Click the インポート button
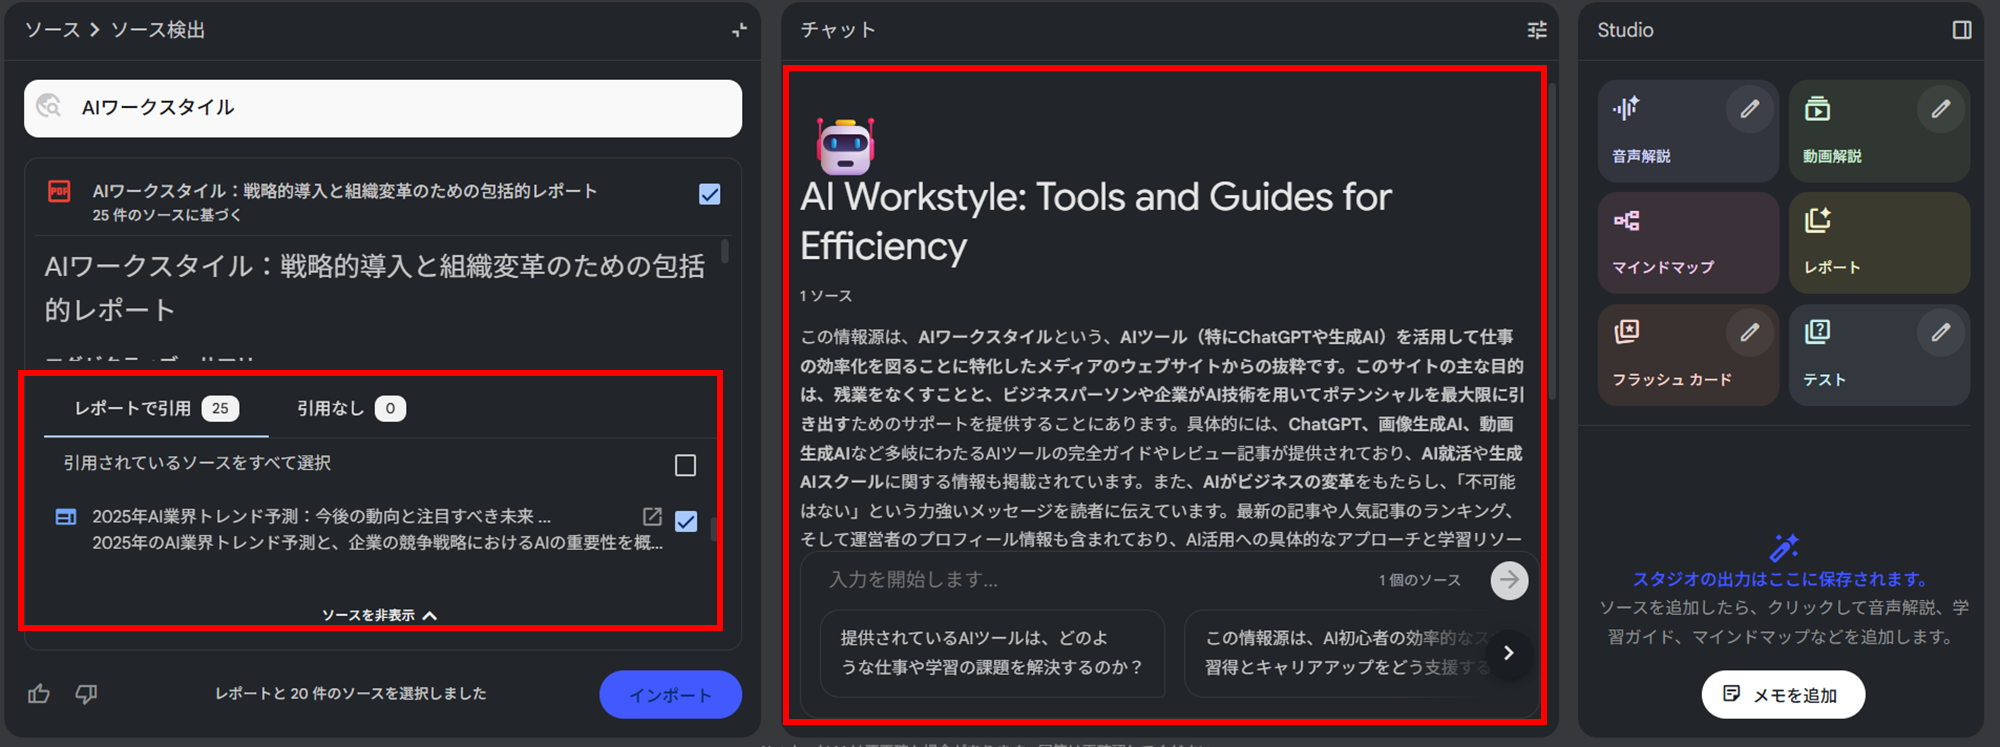2000x747 pixels. coord(670,695)
